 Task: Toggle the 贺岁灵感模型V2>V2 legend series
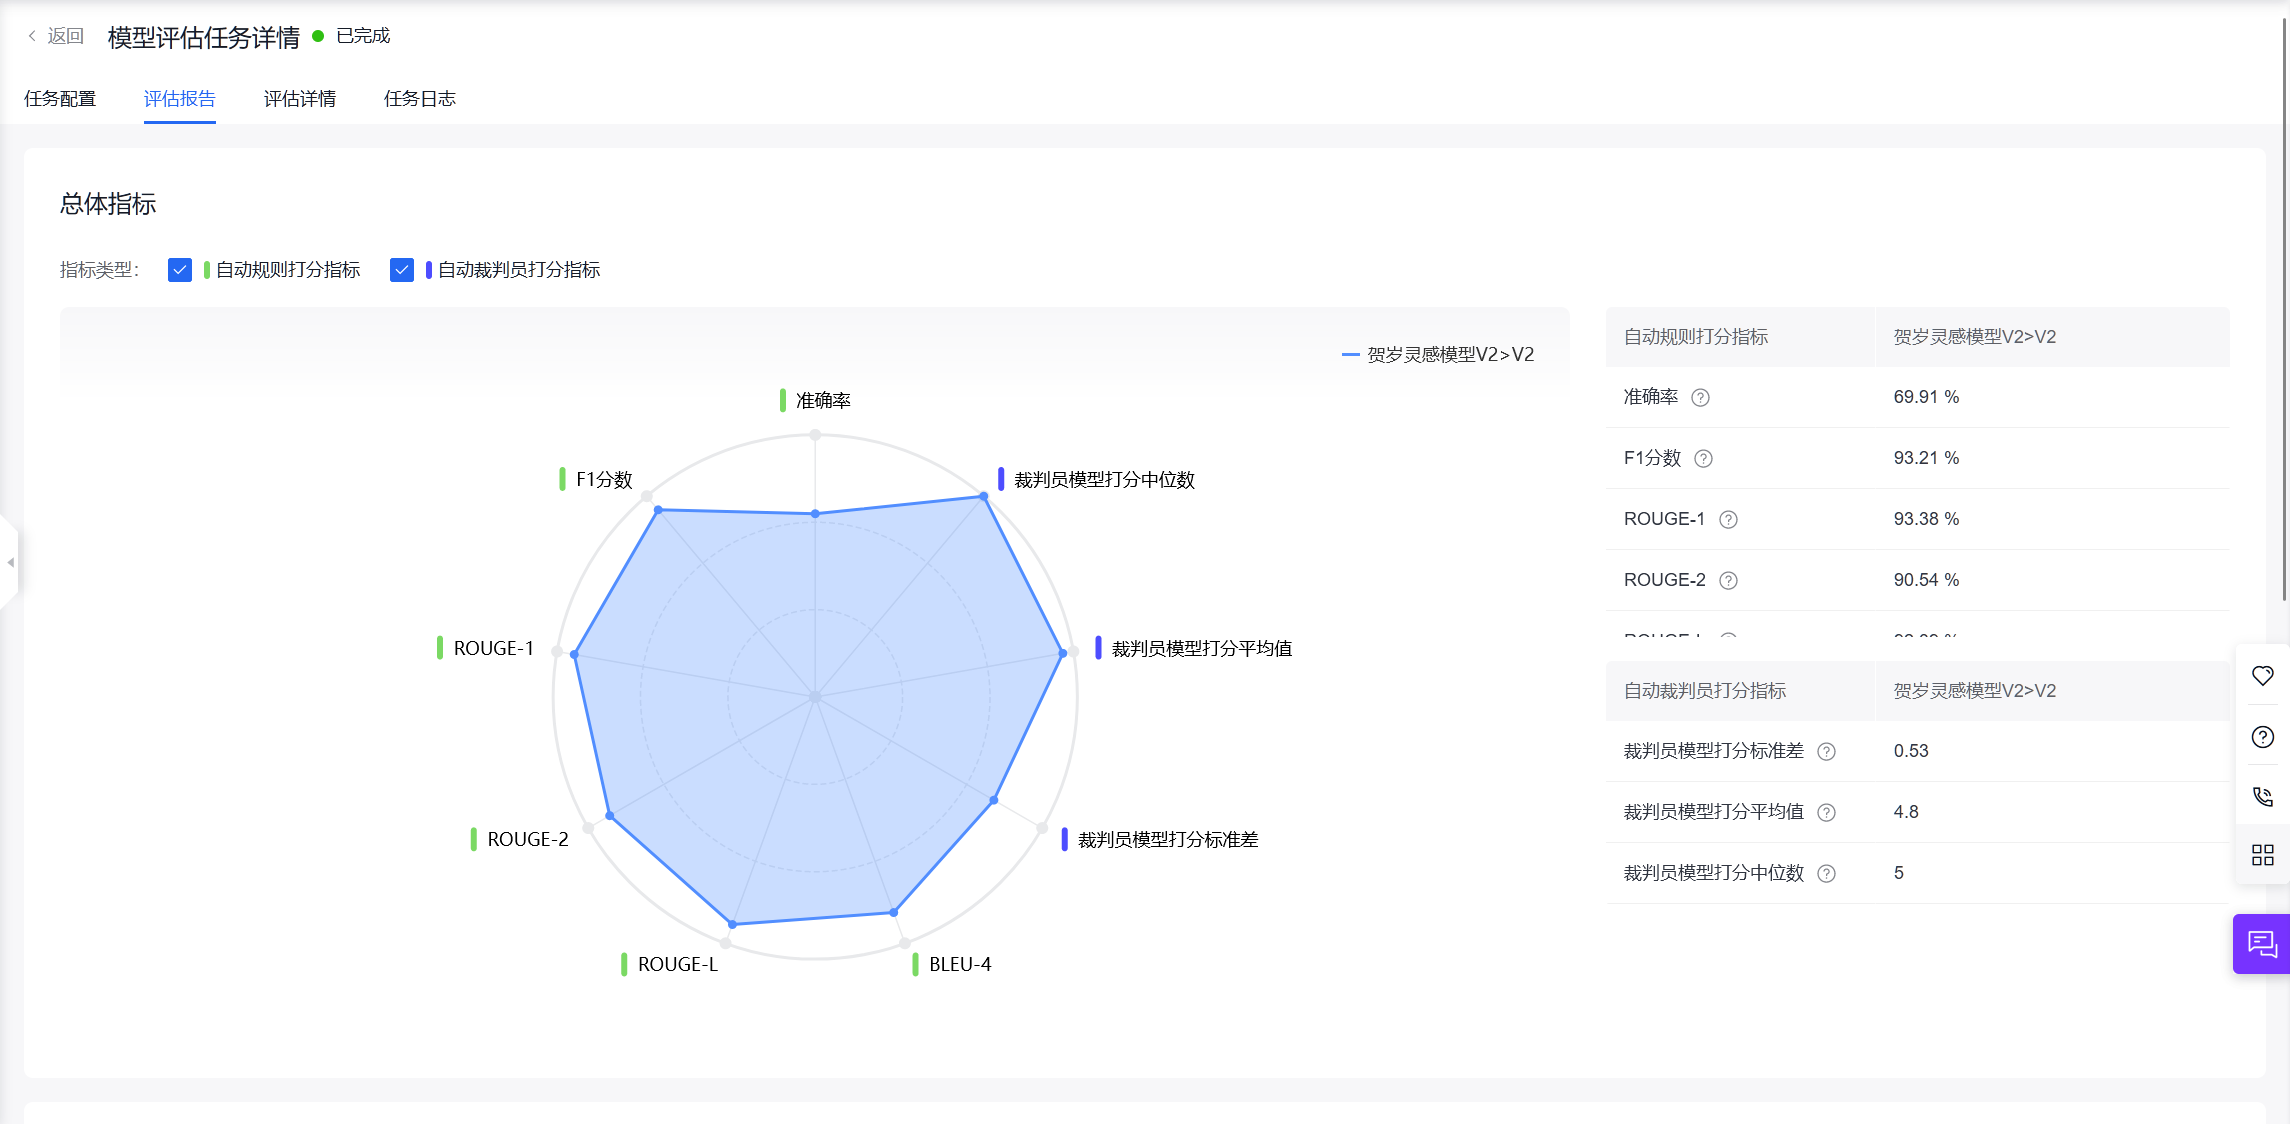1438,355
